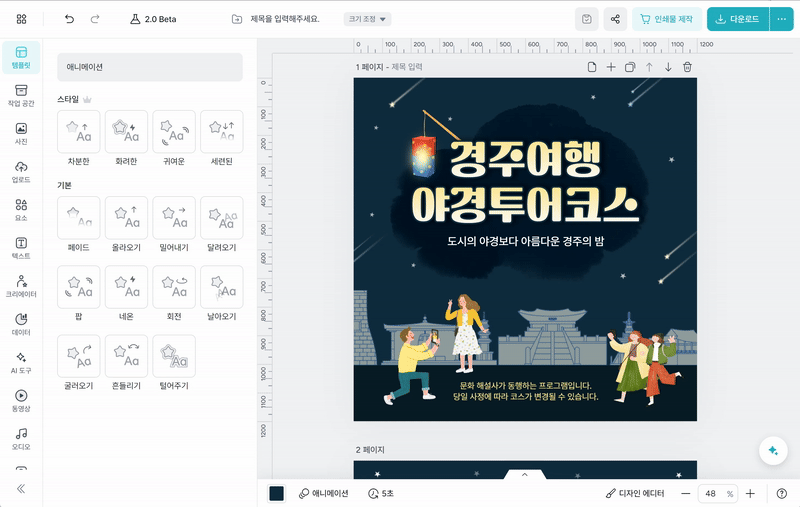Viewport: 800px width, 507px height.
Task: Move page 1 down
Action: (668, 67)
